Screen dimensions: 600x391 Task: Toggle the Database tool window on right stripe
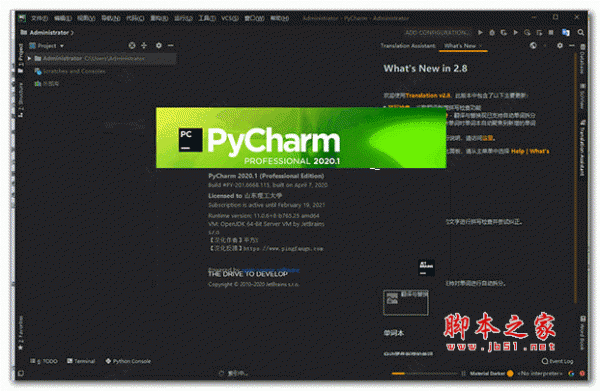click(x=582, y=59)
